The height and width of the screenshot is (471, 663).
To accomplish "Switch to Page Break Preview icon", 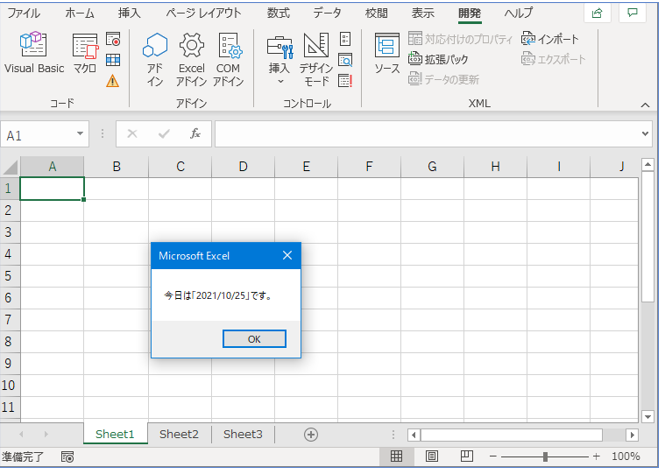I will tap(467, 456).
